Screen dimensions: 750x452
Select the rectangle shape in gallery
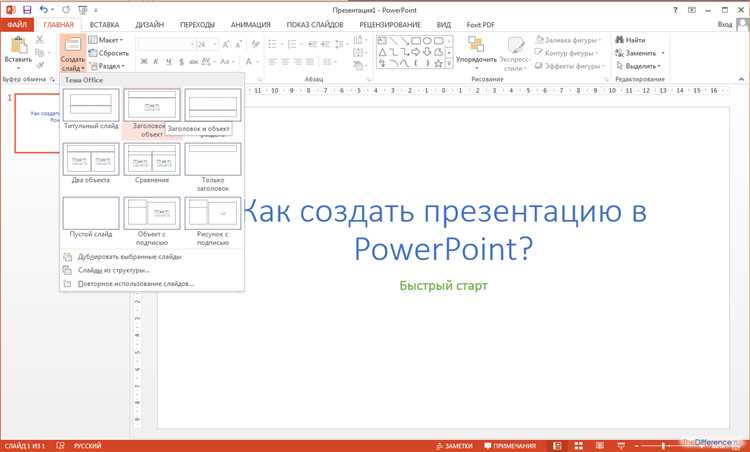pyautogui.click(x=416, y=41)
